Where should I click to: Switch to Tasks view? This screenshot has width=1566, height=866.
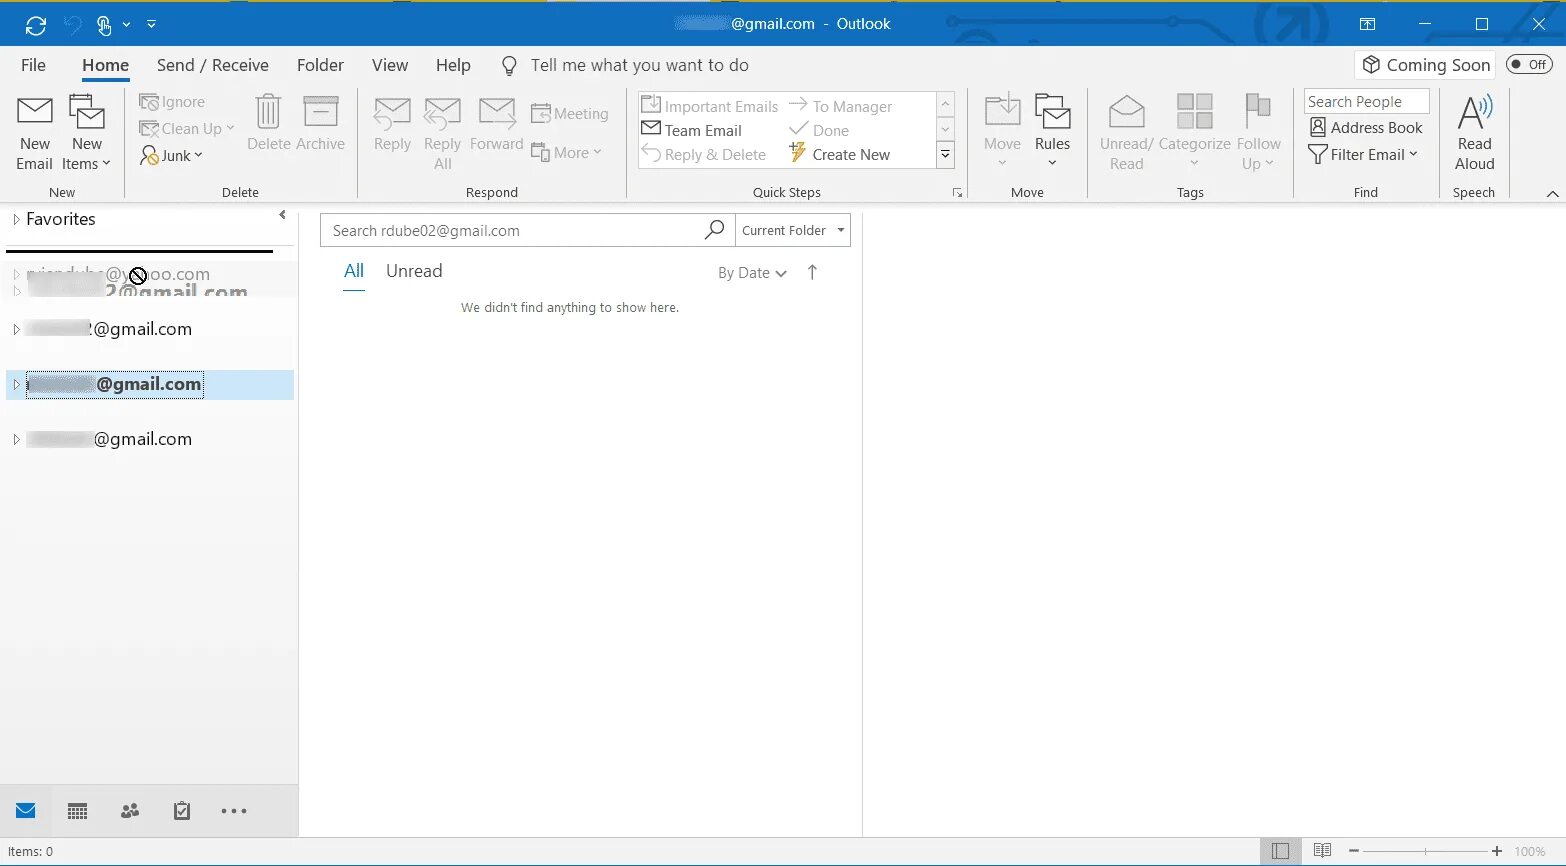182,811
